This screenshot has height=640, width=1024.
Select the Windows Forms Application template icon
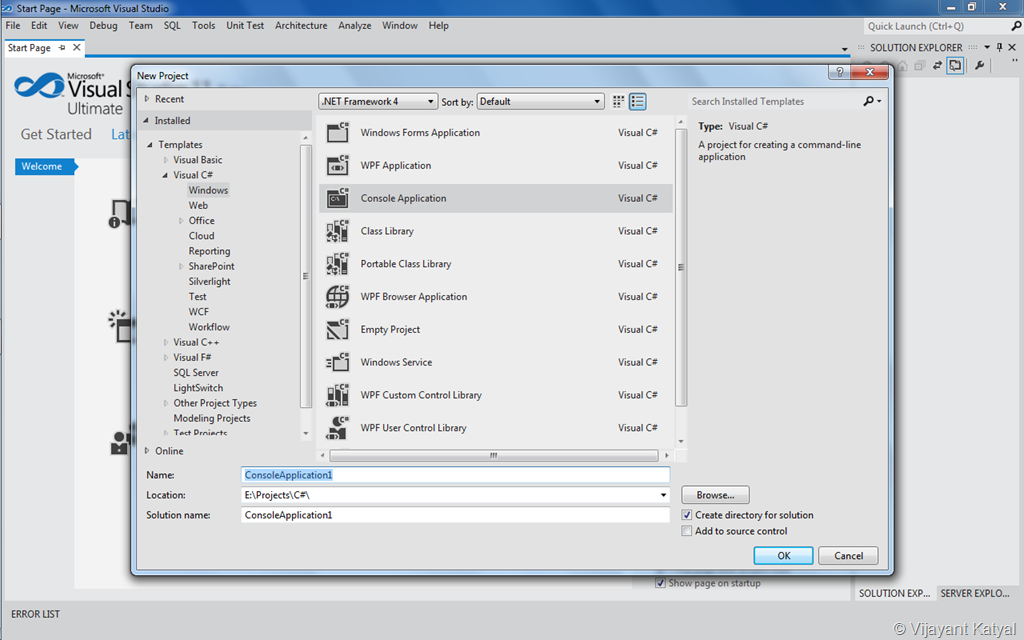tap(338, 133)
